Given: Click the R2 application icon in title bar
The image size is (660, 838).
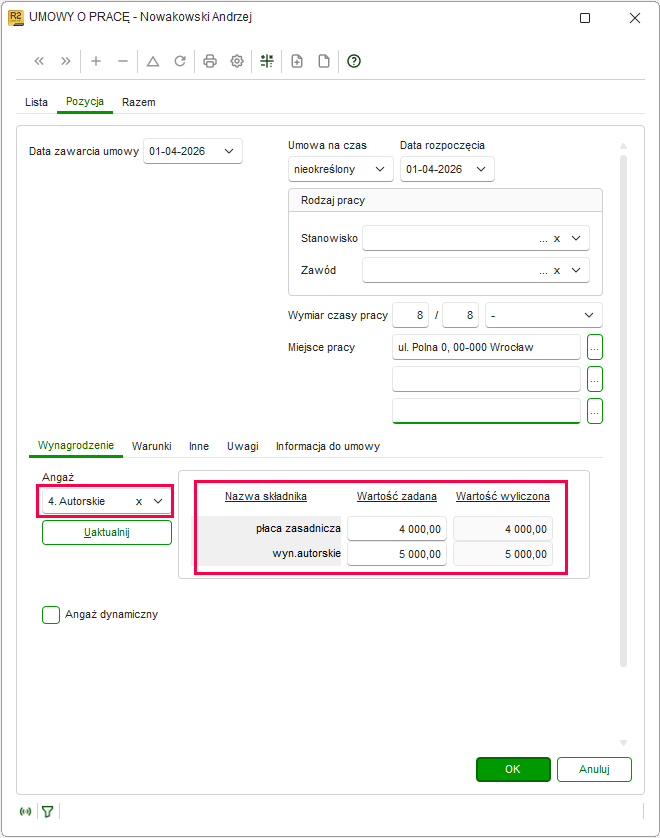Looking at the screenshot, I should pos(15,18).
